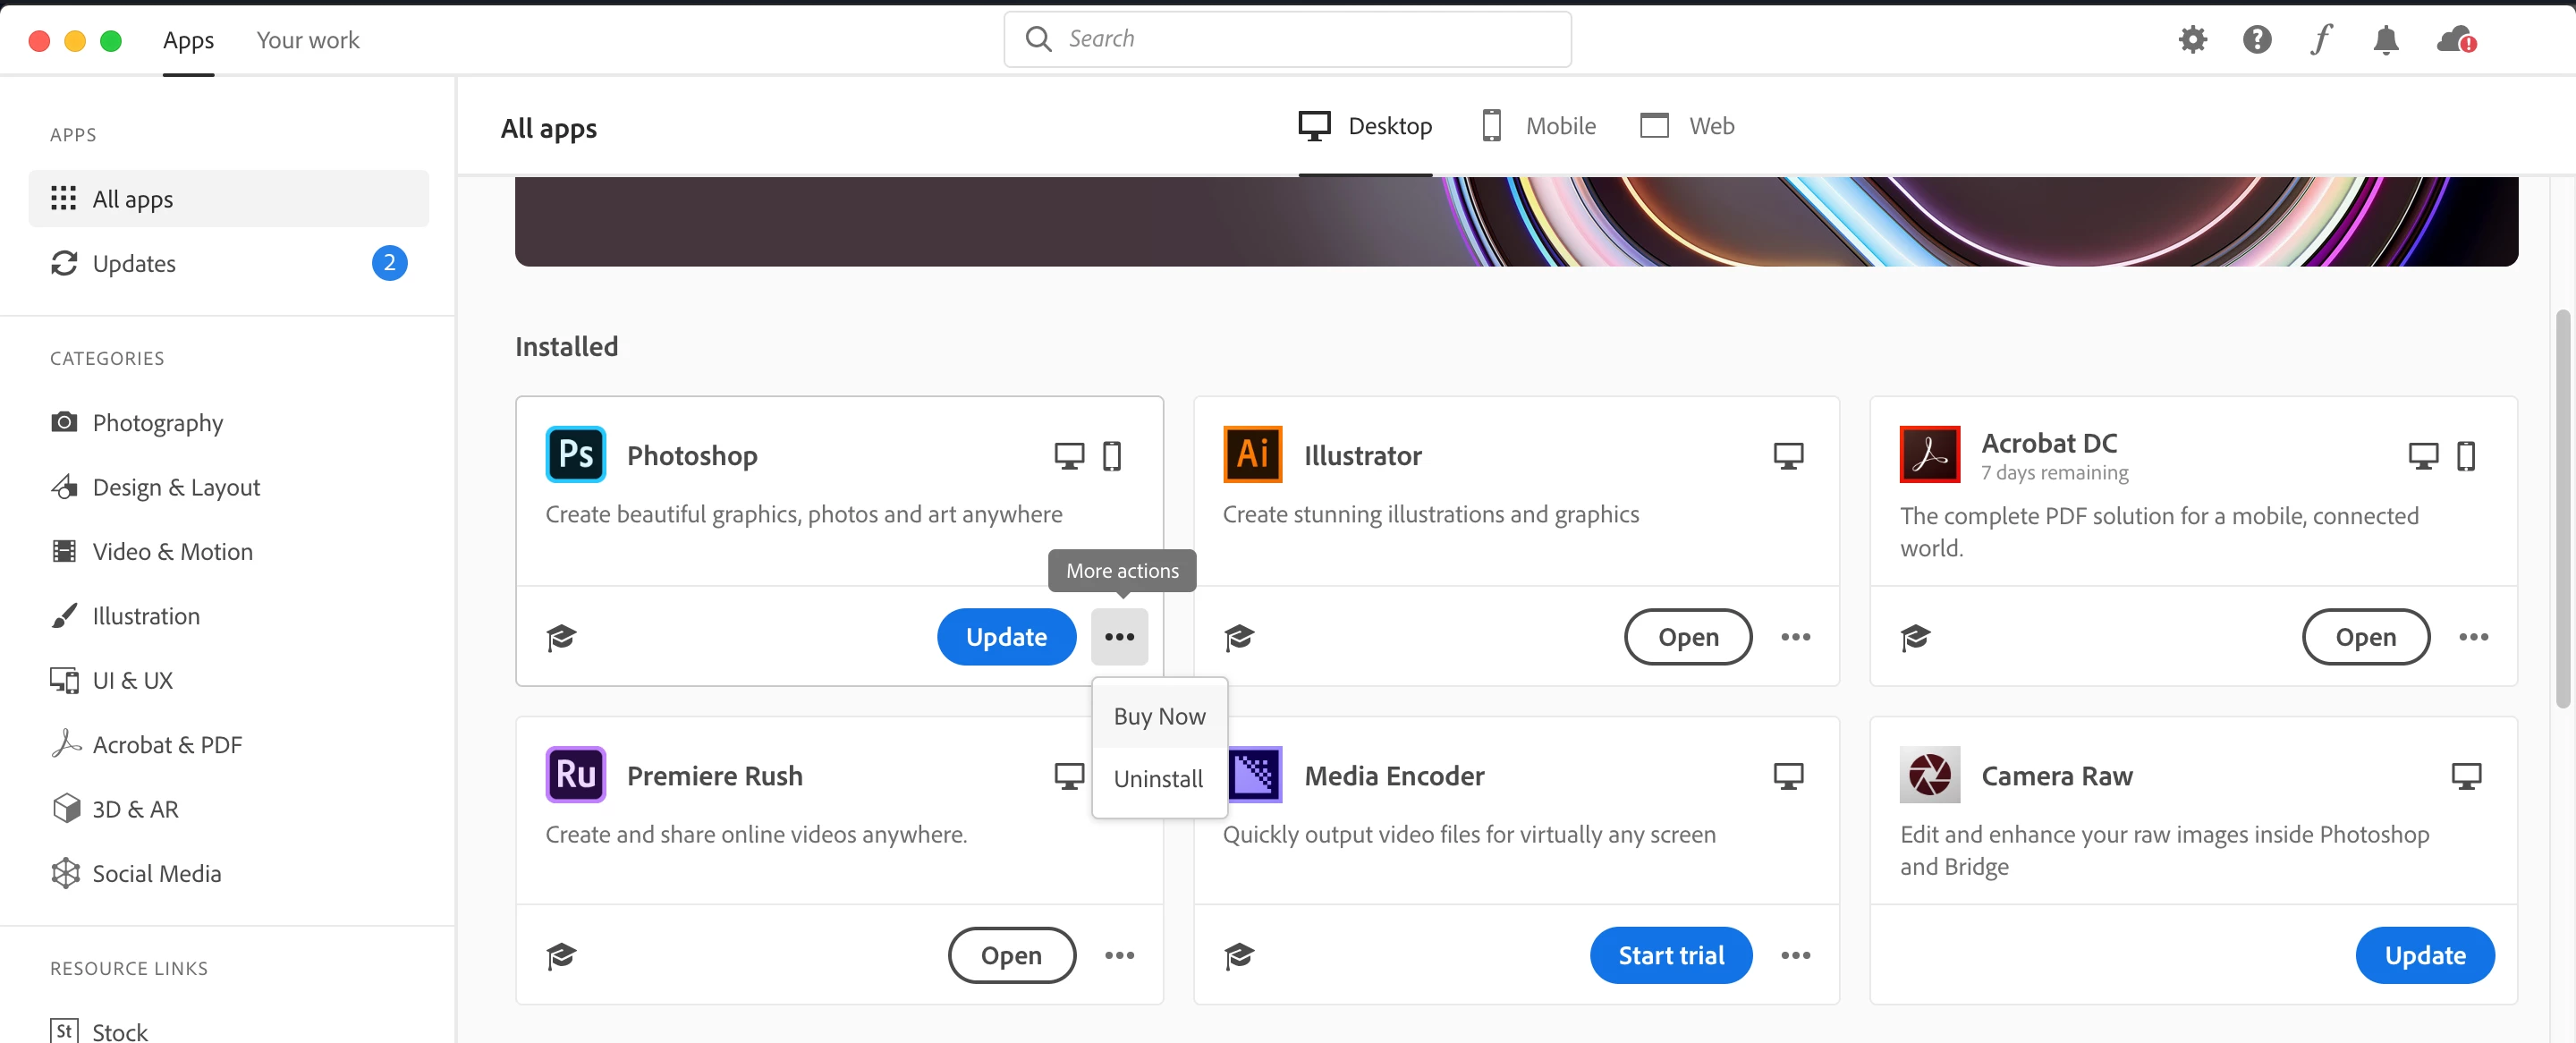
Task: Click the search magnifier icon
Action: coord(1038,39)
